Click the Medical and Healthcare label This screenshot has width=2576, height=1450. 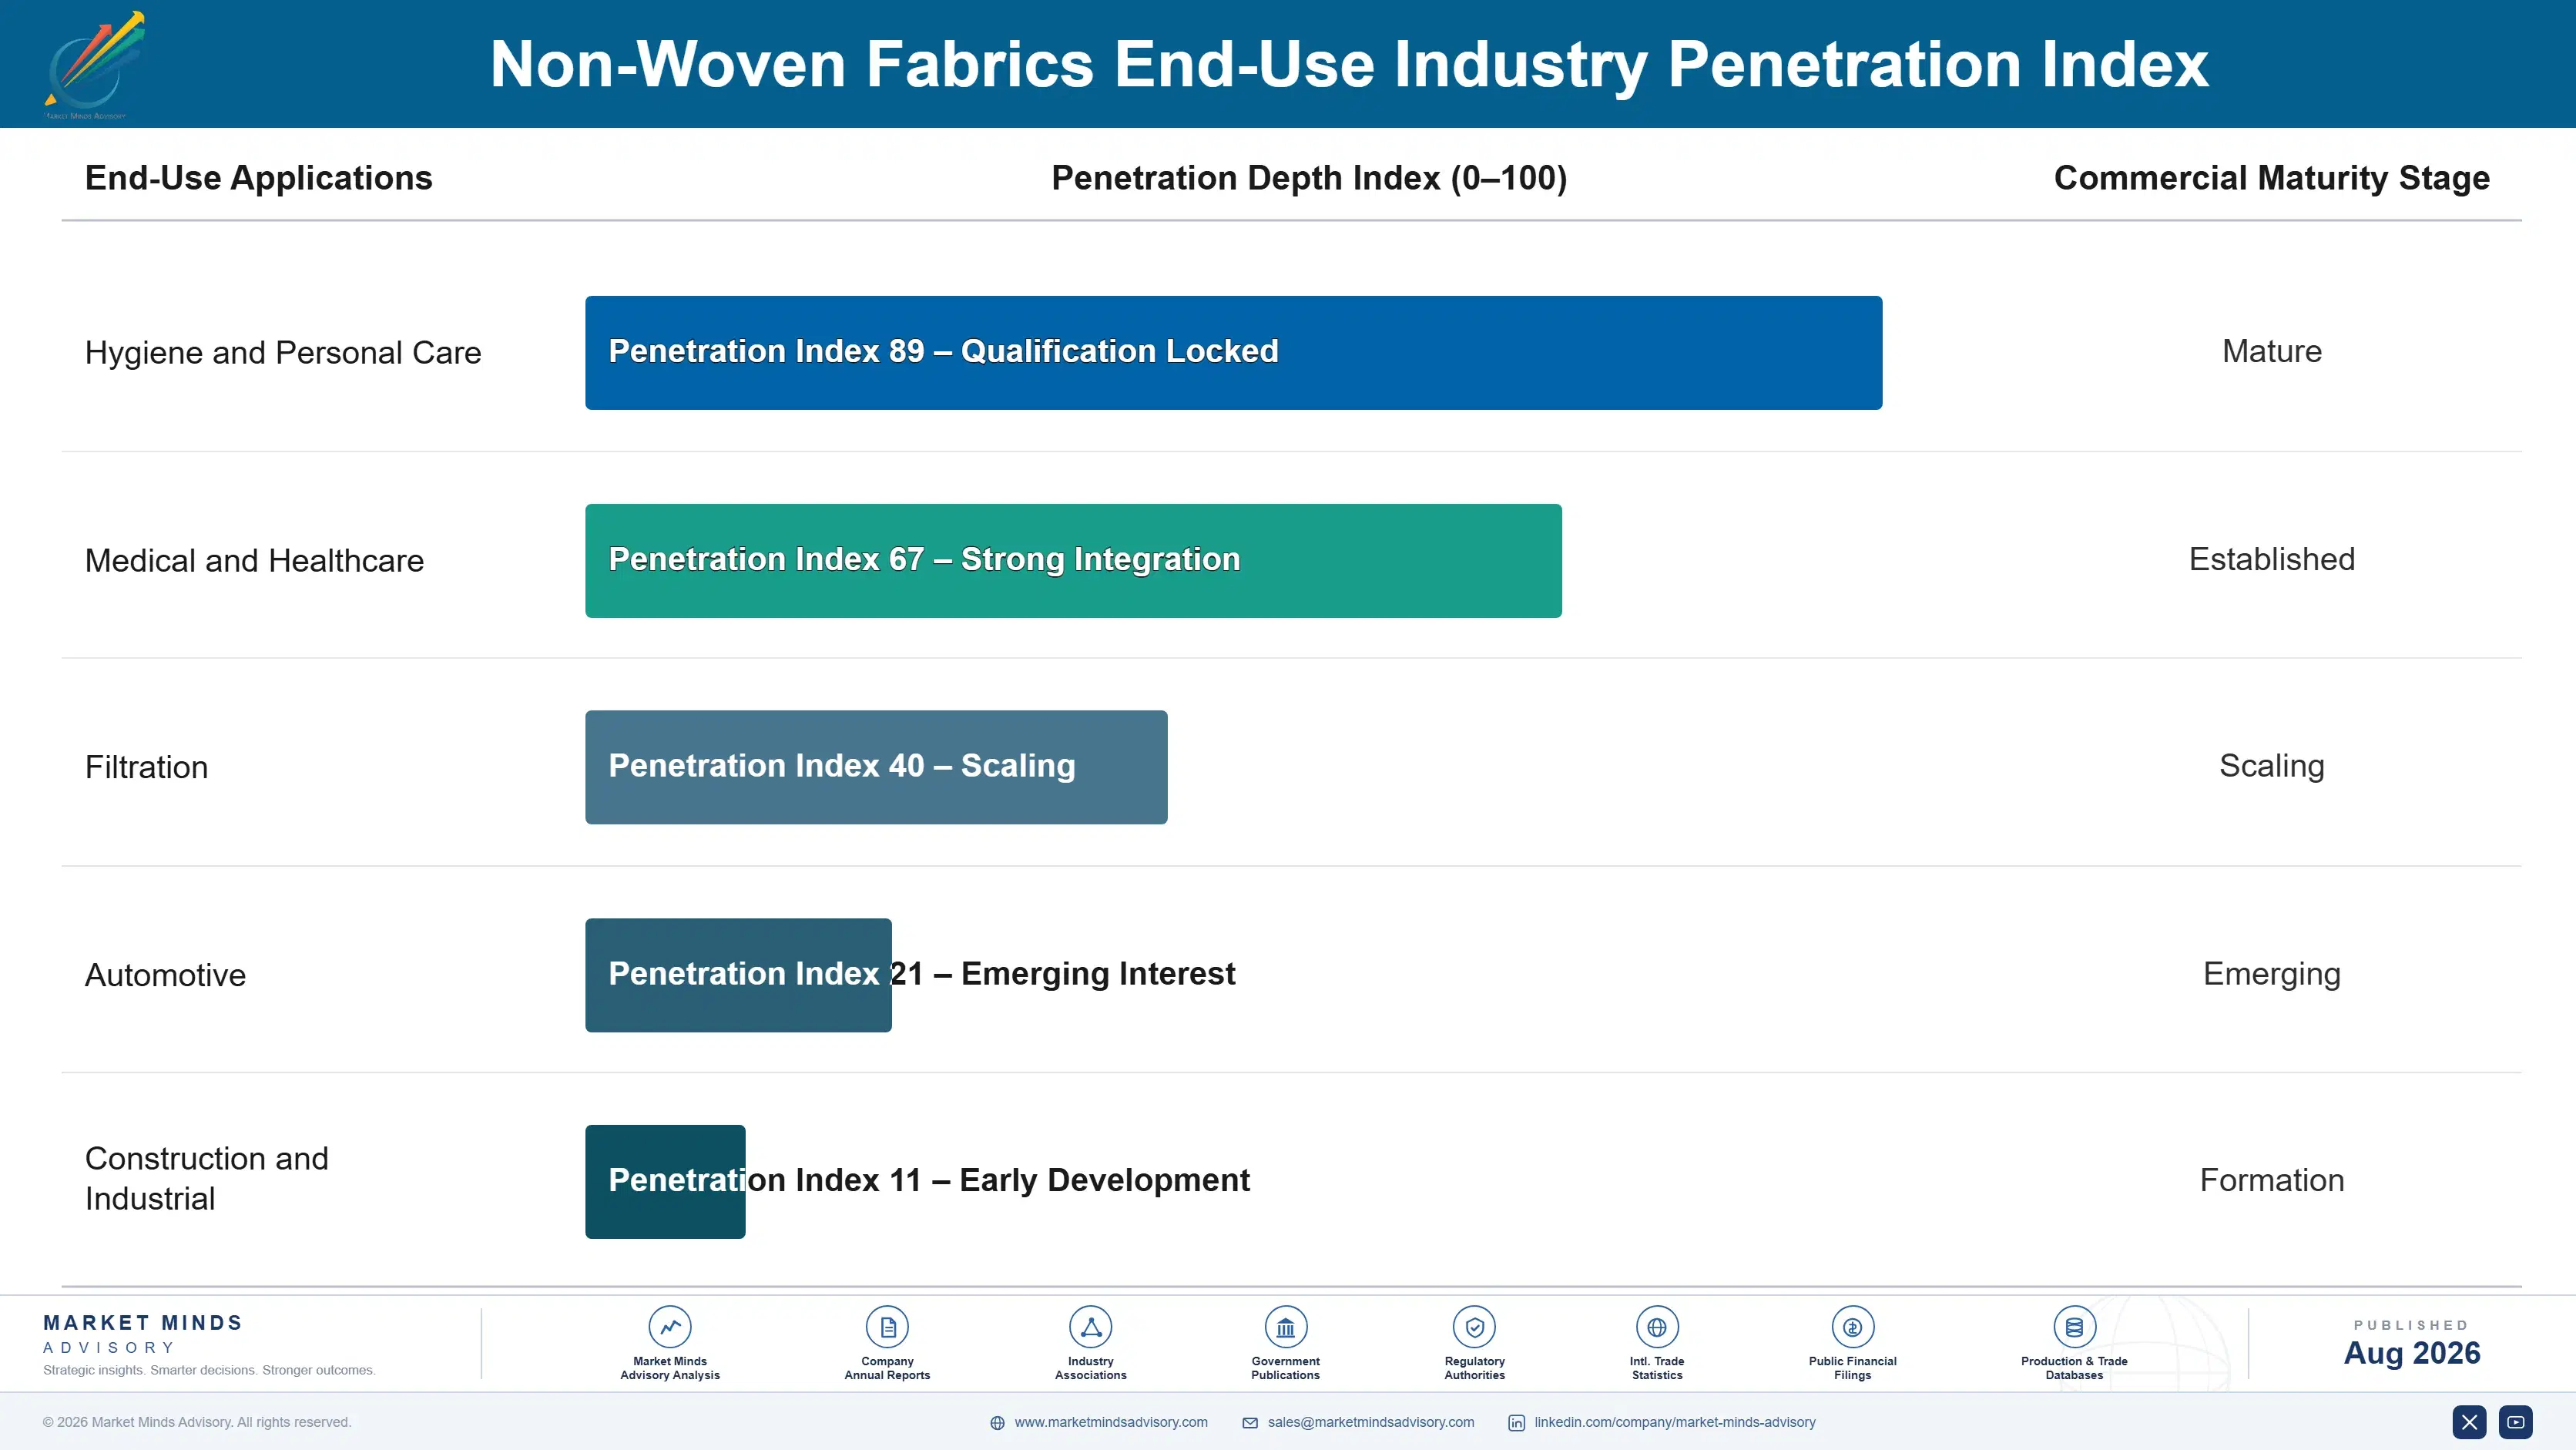254,560
